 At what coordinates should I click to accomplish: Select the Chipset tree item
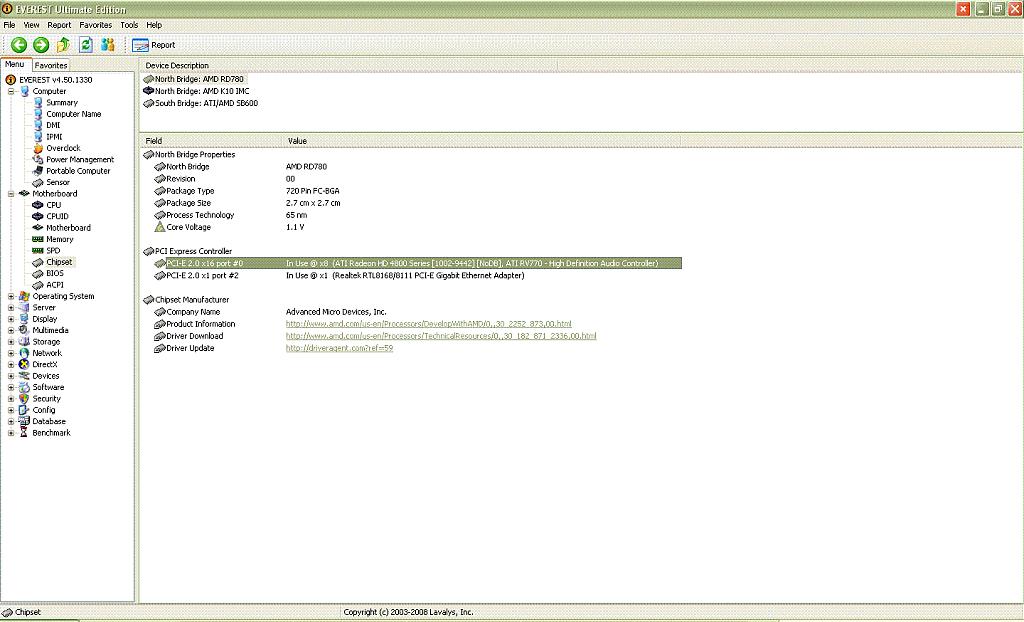(59, 262)
